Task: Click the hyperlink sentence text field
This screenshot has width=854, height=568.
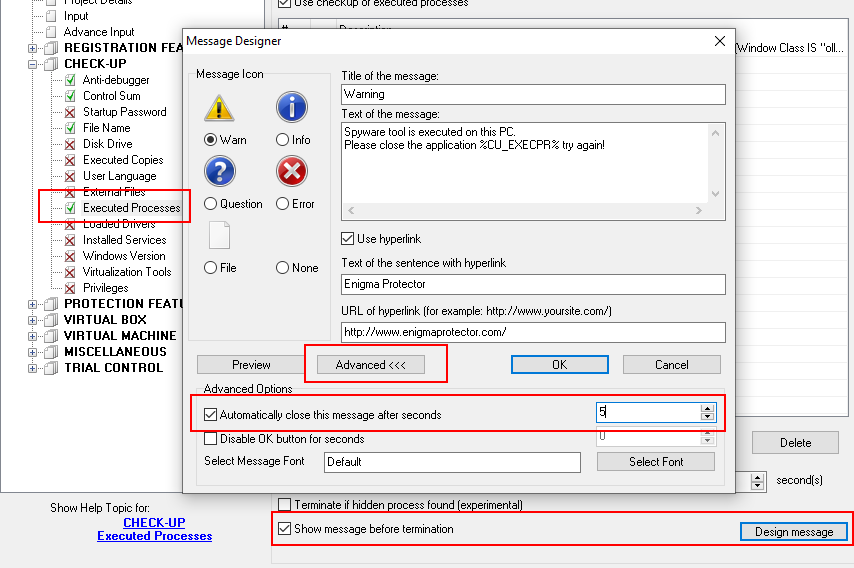Action: click(x=533, y=284)
